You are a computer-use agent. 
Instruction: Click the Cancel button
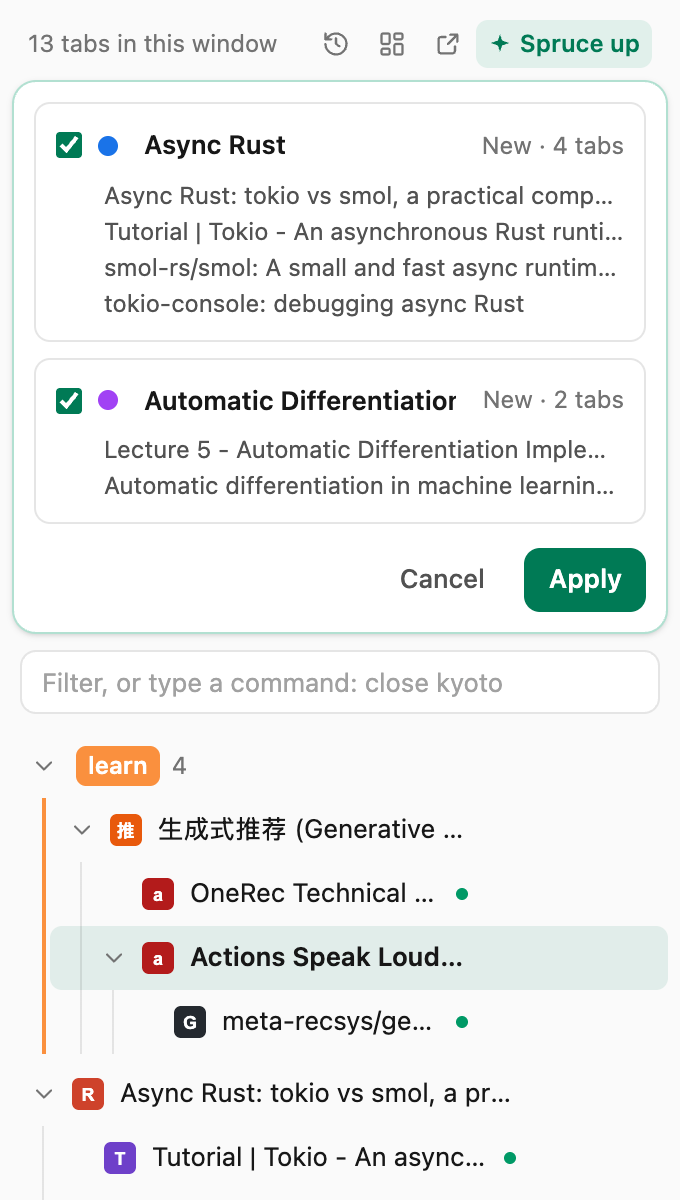tap(442, 580)
